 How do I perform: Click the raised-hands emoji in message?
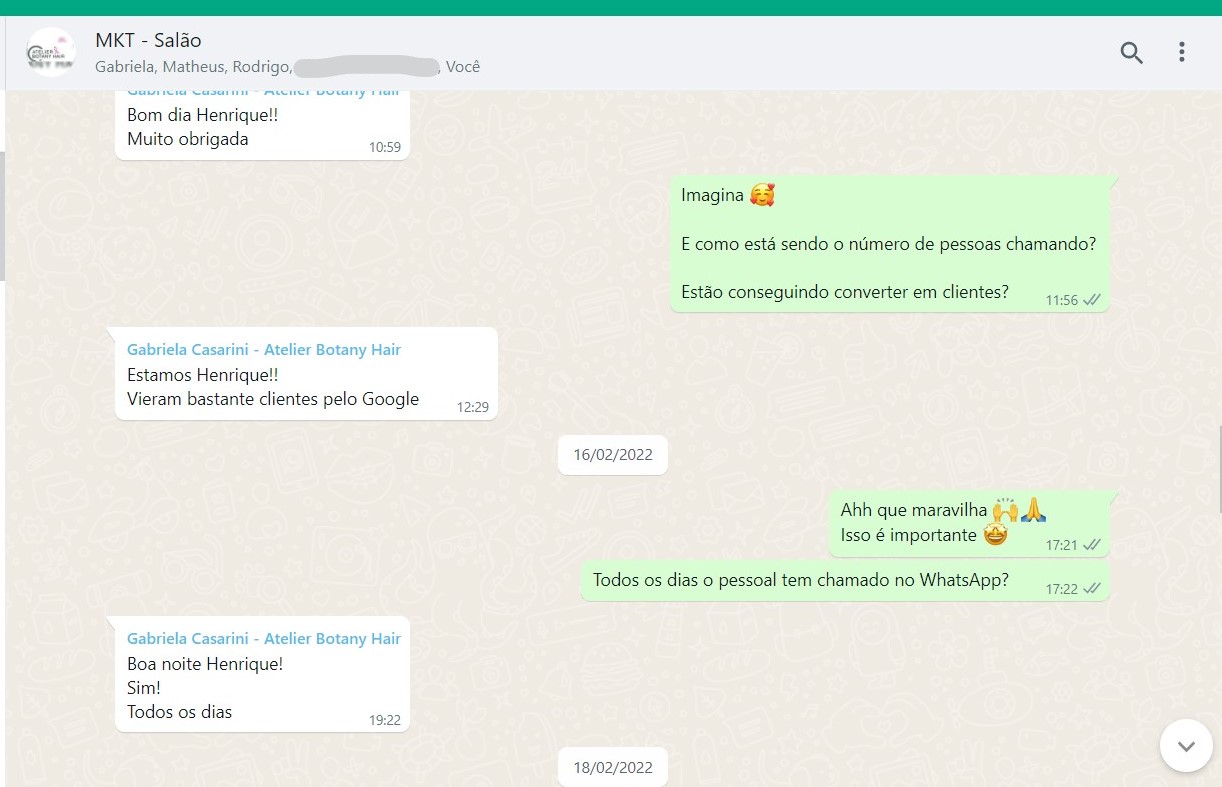[1005, 510]
